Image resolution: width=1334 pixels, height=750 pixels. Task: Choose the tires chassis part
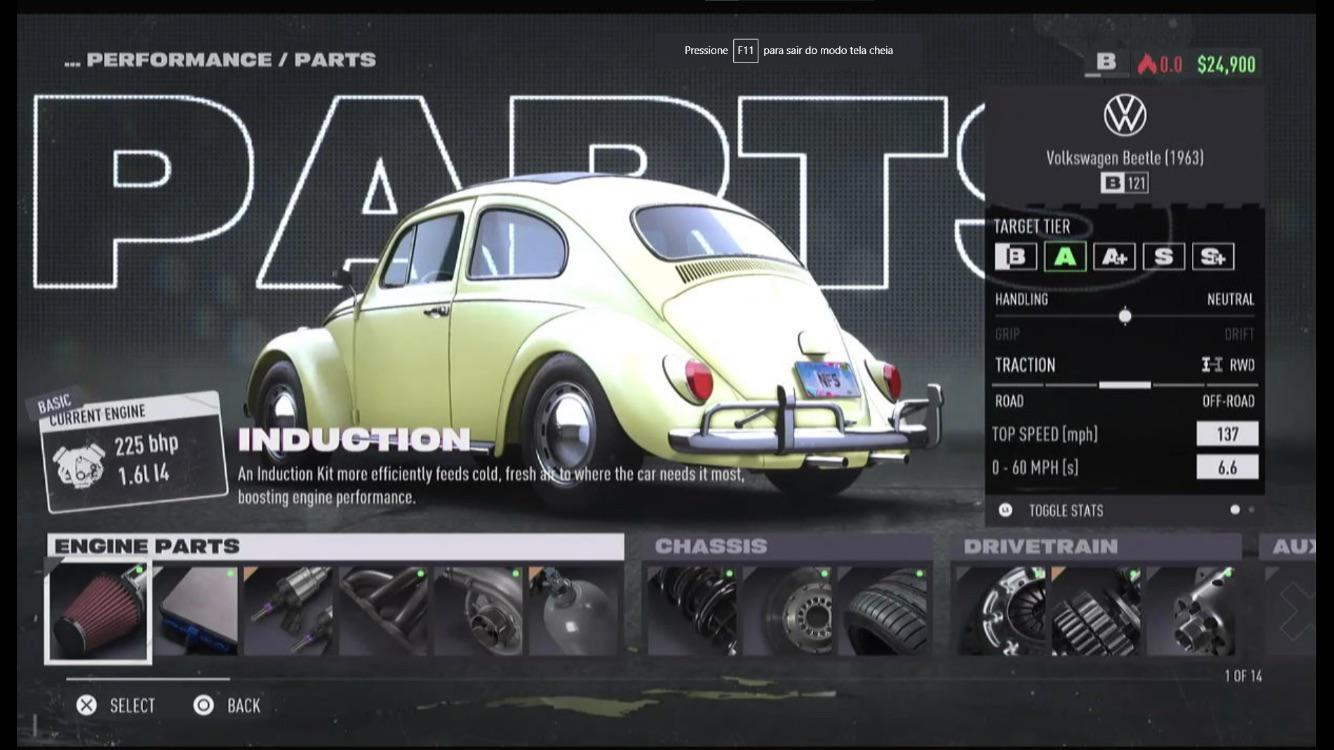point(882,611)
